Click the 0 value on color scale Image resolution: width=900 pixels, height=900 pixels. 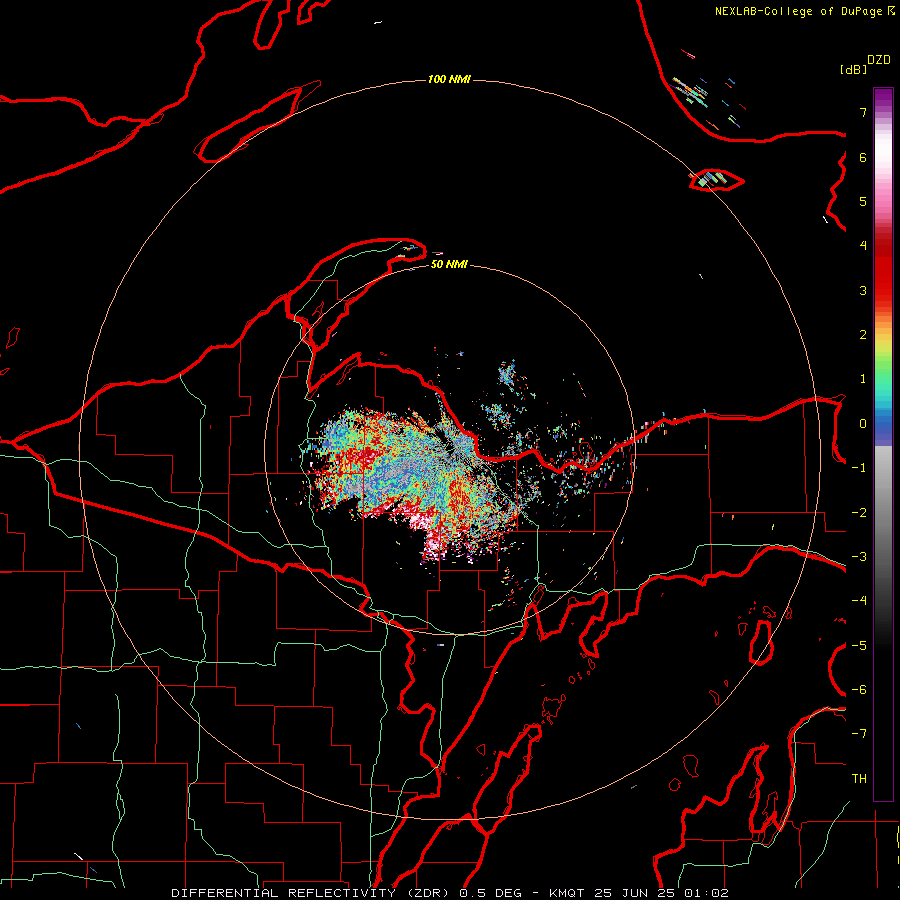tap(863, 424)
